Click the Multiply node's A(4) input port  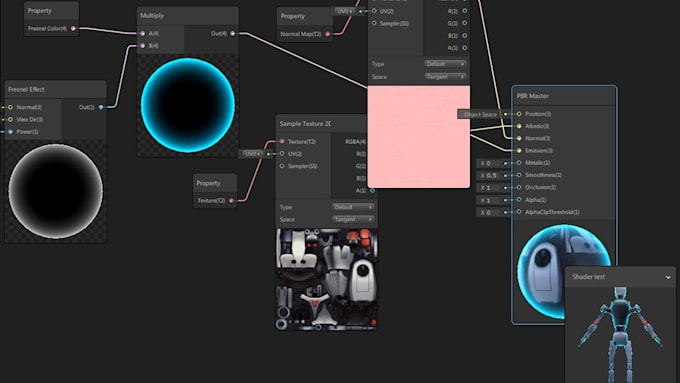click(142, 33)
